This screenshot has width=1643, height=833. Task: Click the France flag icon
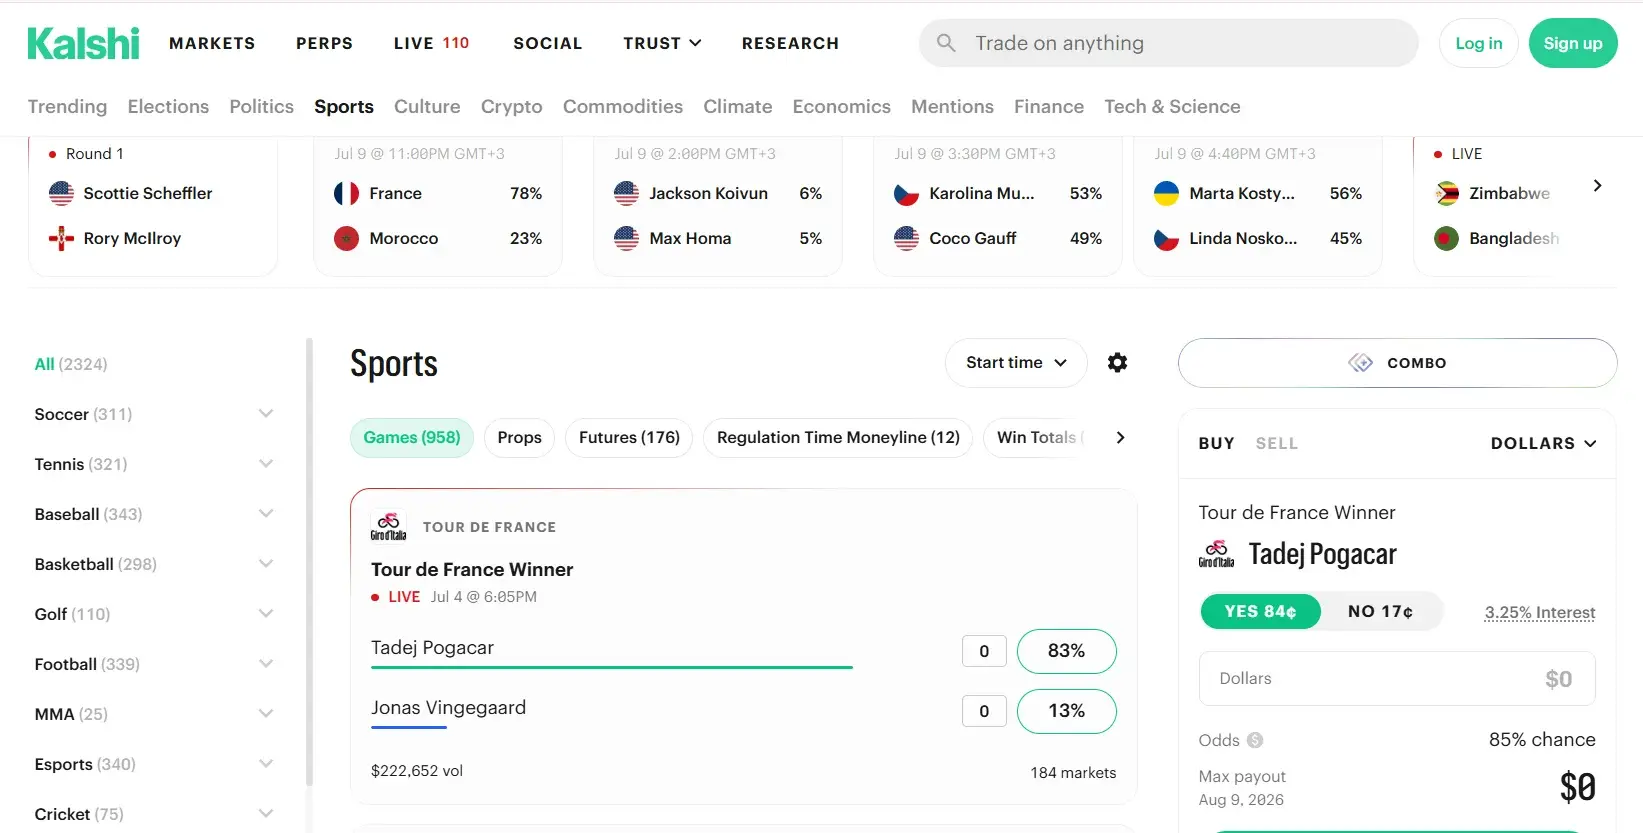pyautogui.click(x=346, y=193)
